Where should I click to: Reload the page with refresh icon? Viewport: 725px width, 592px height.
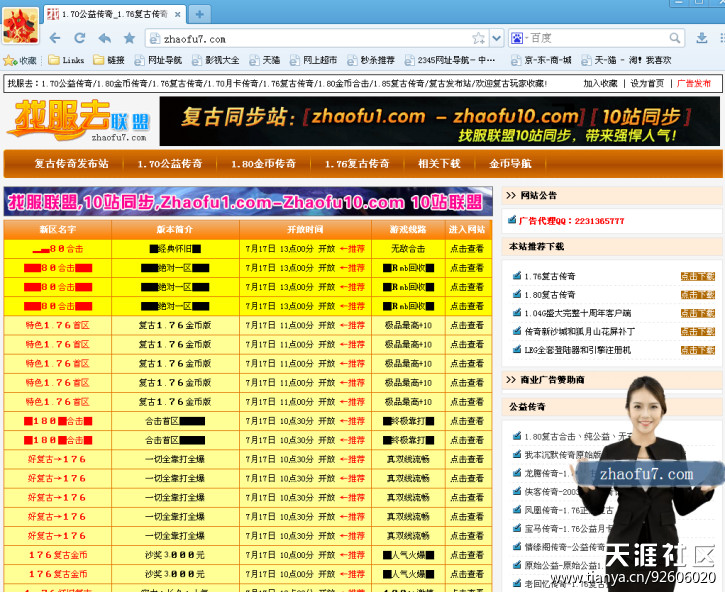coord(80,38)
